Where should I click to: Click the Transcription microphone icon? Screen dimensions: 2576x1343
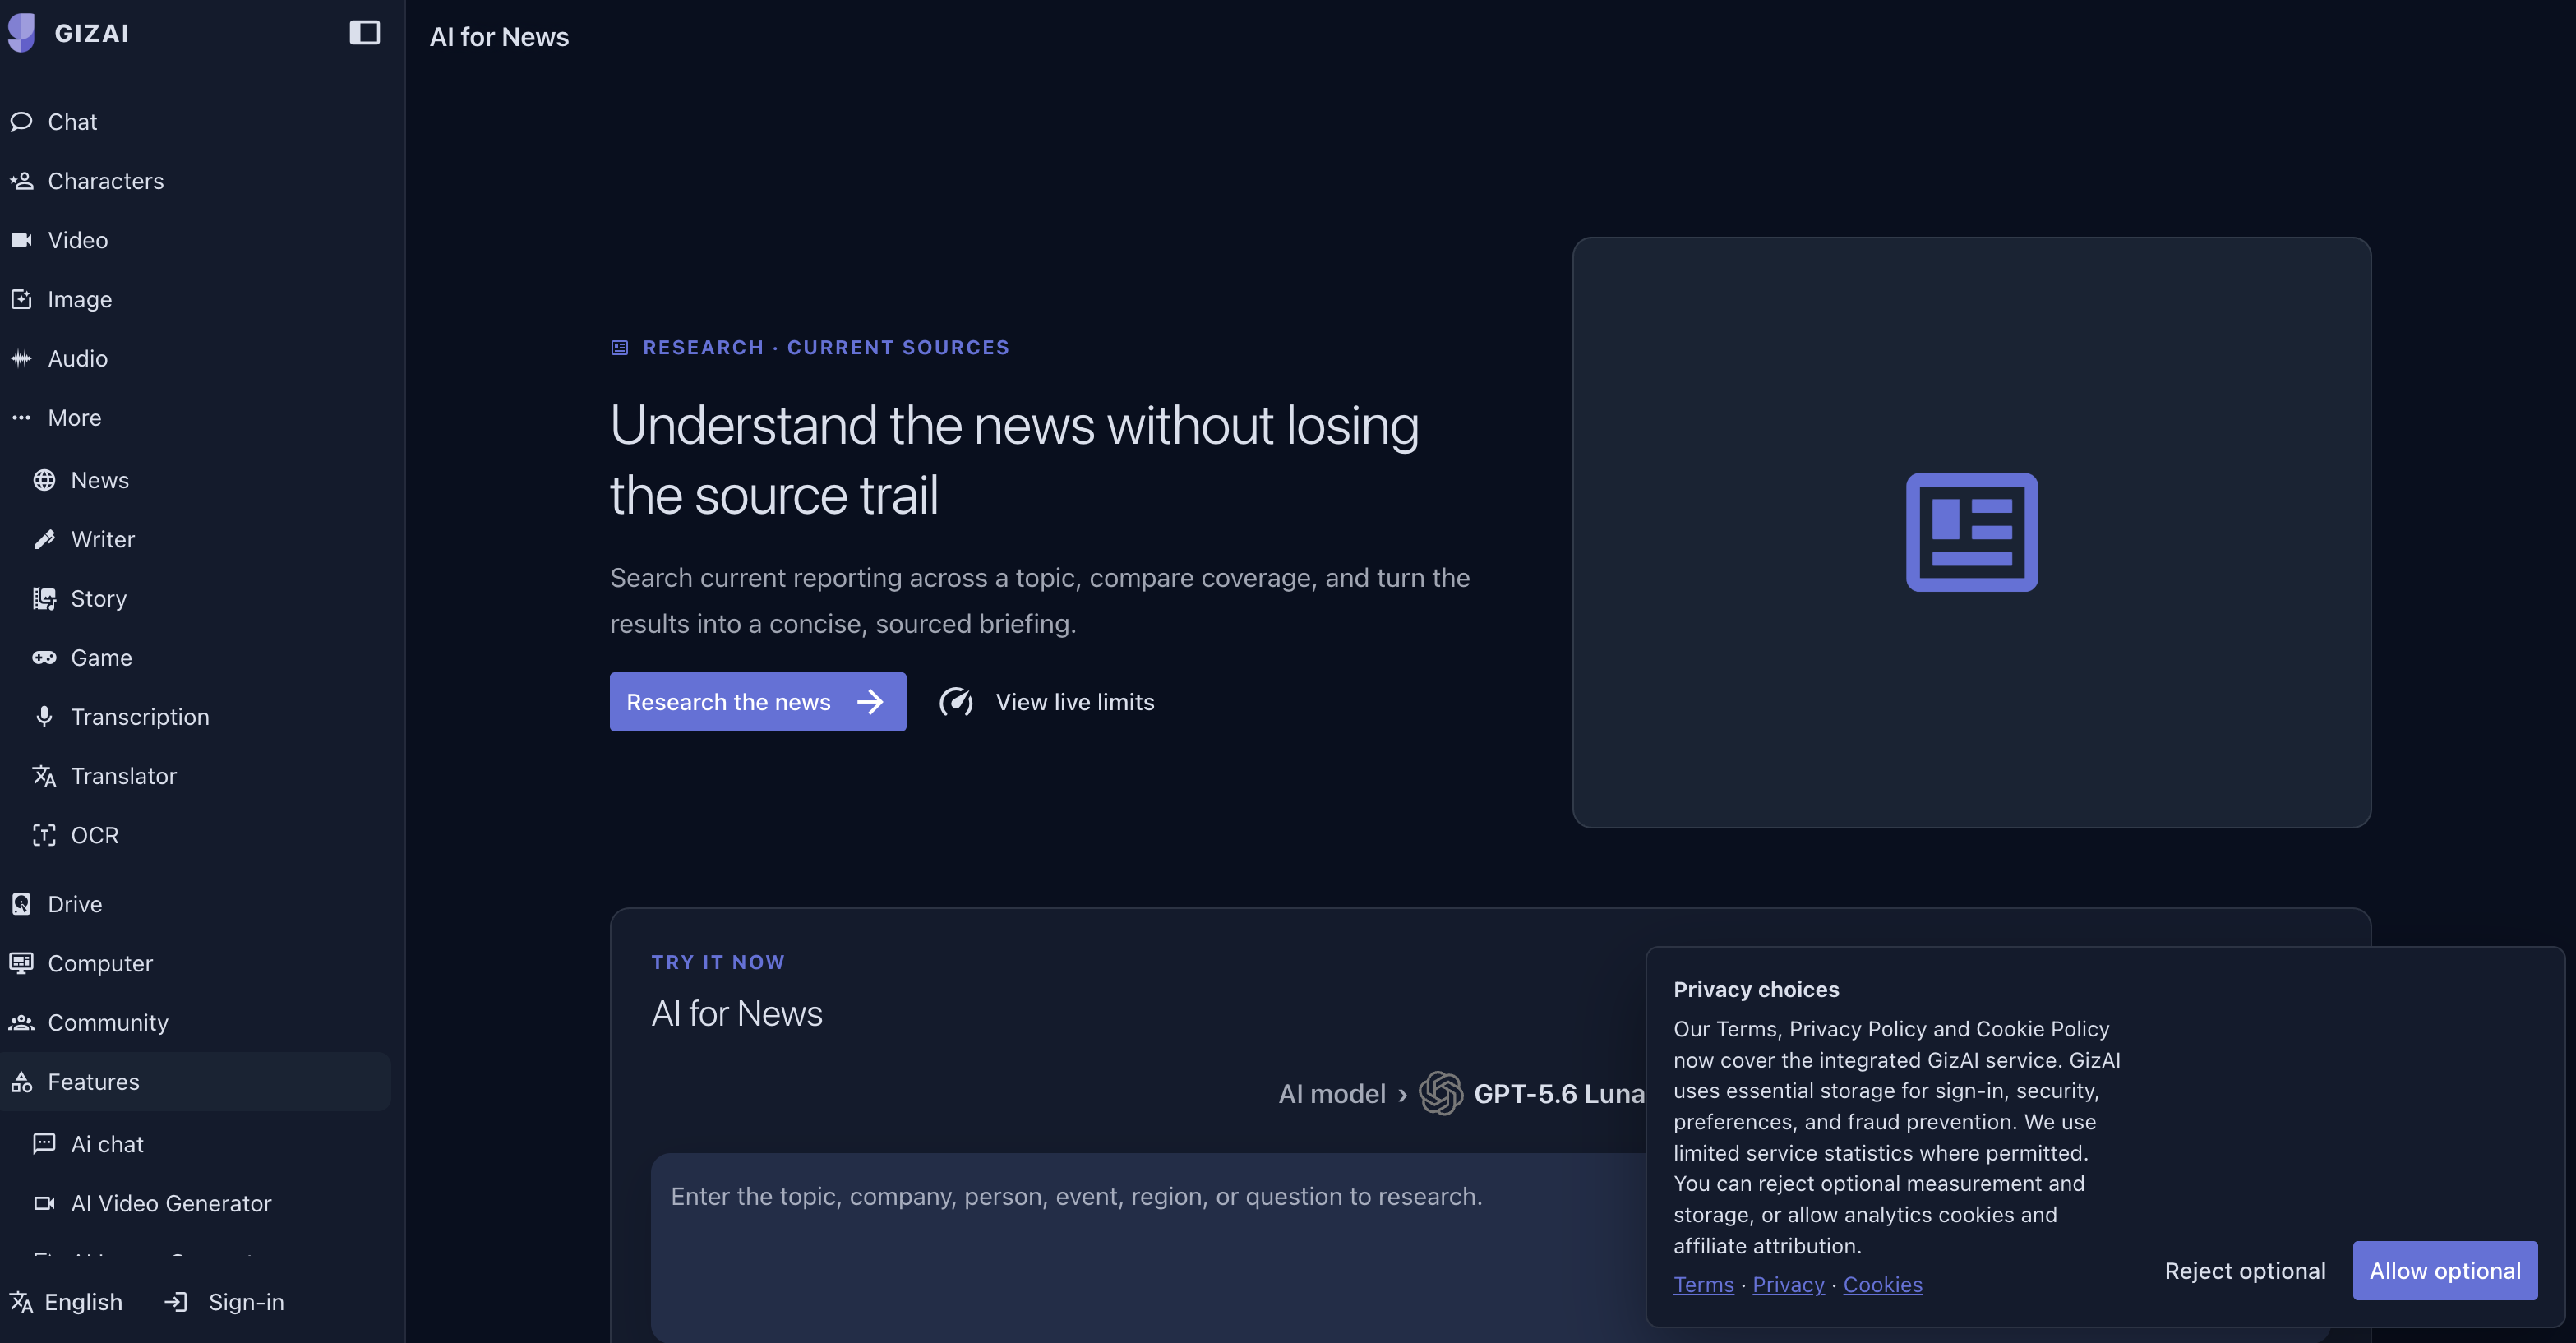coord(44,716)
